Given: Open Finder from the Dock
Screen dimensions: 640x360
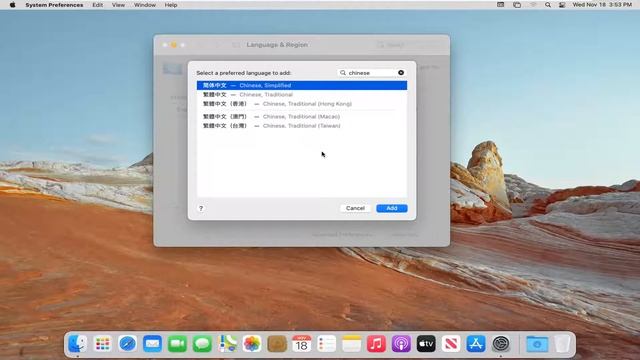Looking at the screenshot, I should pos(78,344).
